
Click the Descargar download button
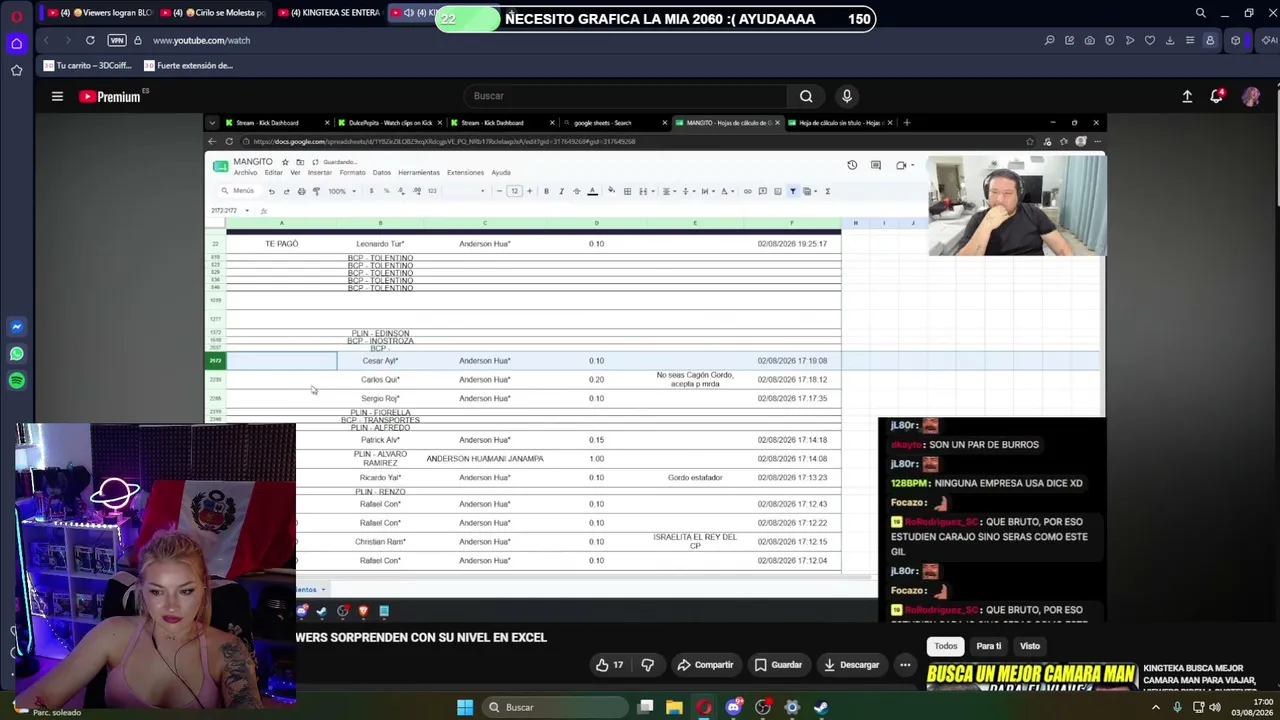pos(851,665)
